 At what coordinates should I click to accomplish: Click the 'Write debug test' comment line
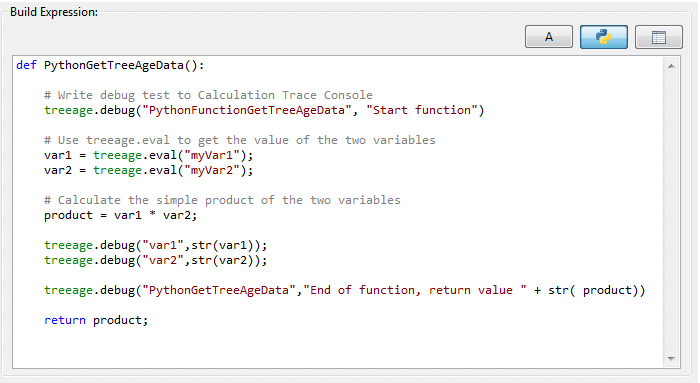click(x=208, y=95)
